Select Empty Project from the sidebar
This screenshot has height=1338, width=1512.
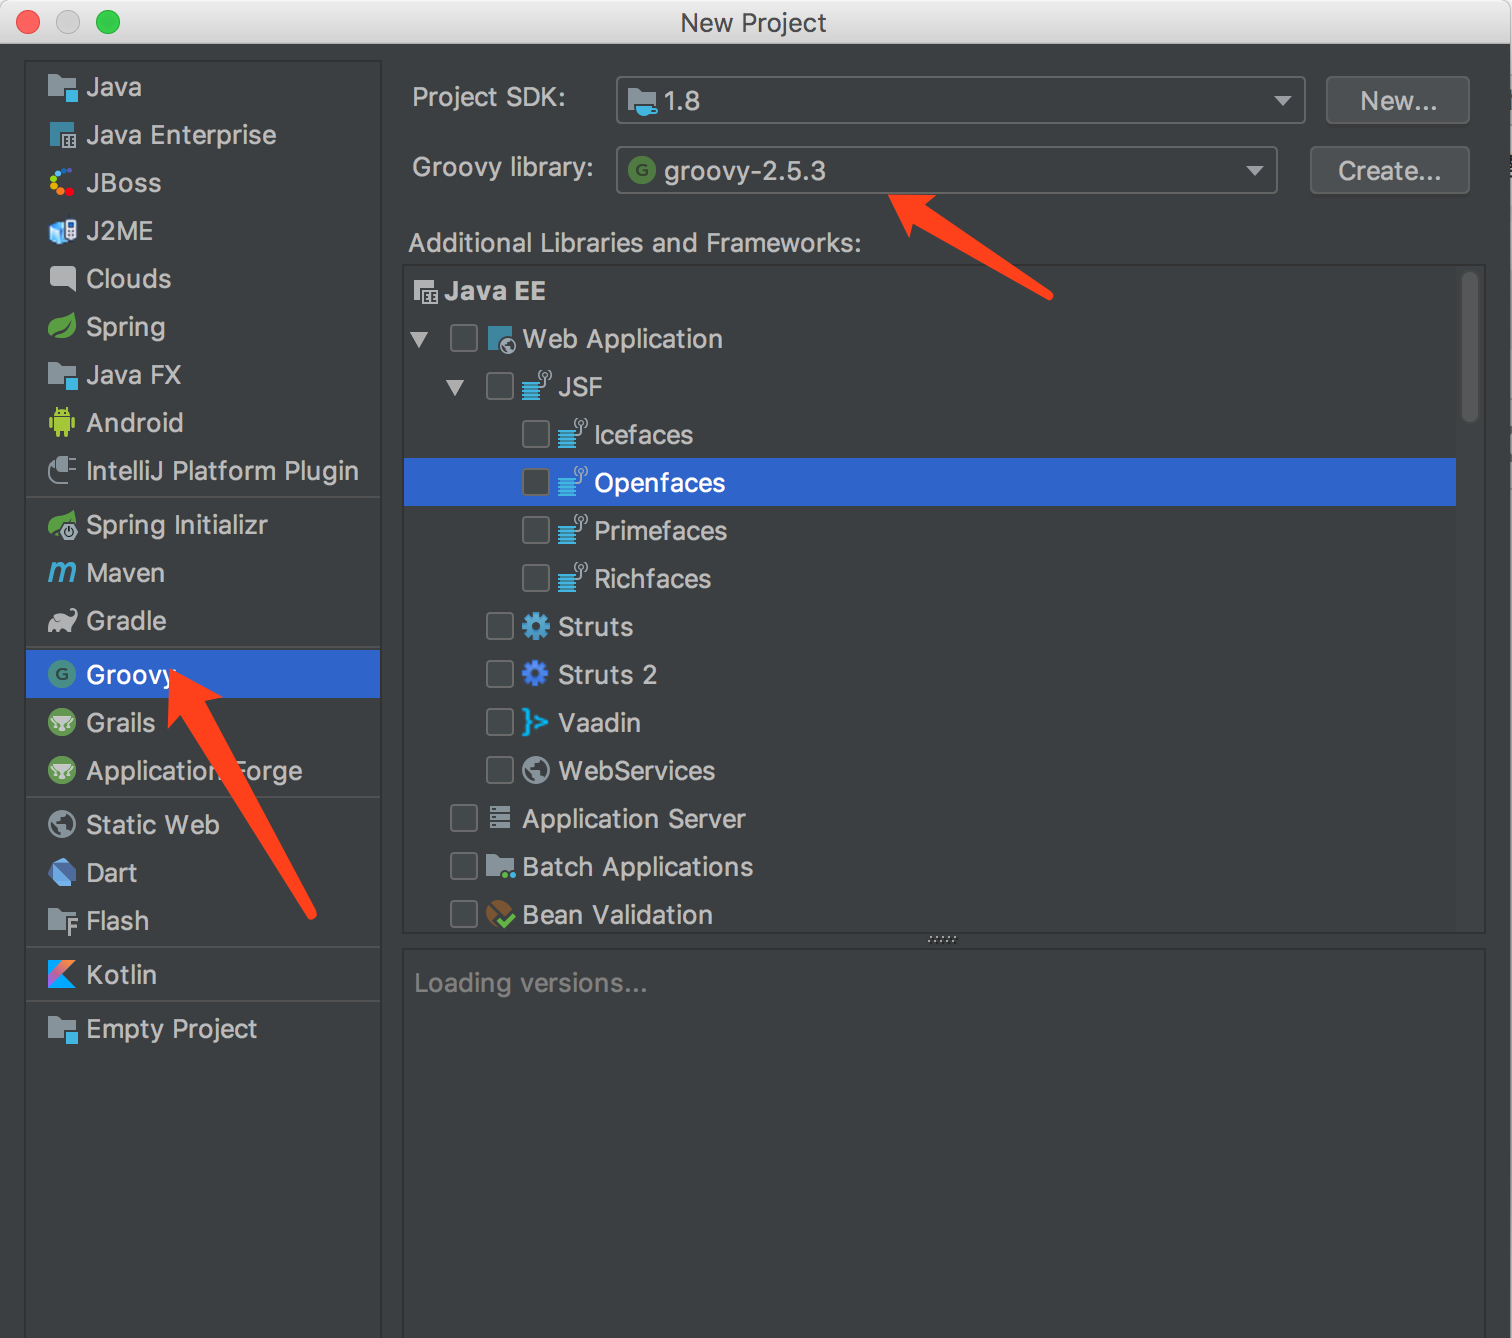[x=170, y=1028]
